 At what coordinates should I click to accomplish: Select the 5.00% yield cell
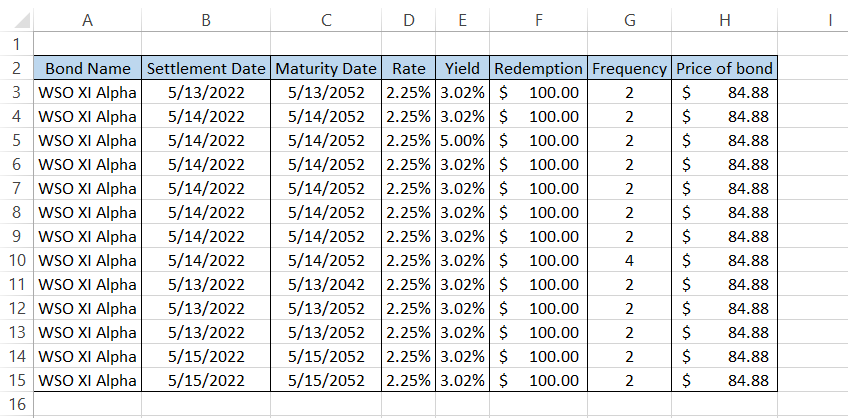tap(462, 140)
